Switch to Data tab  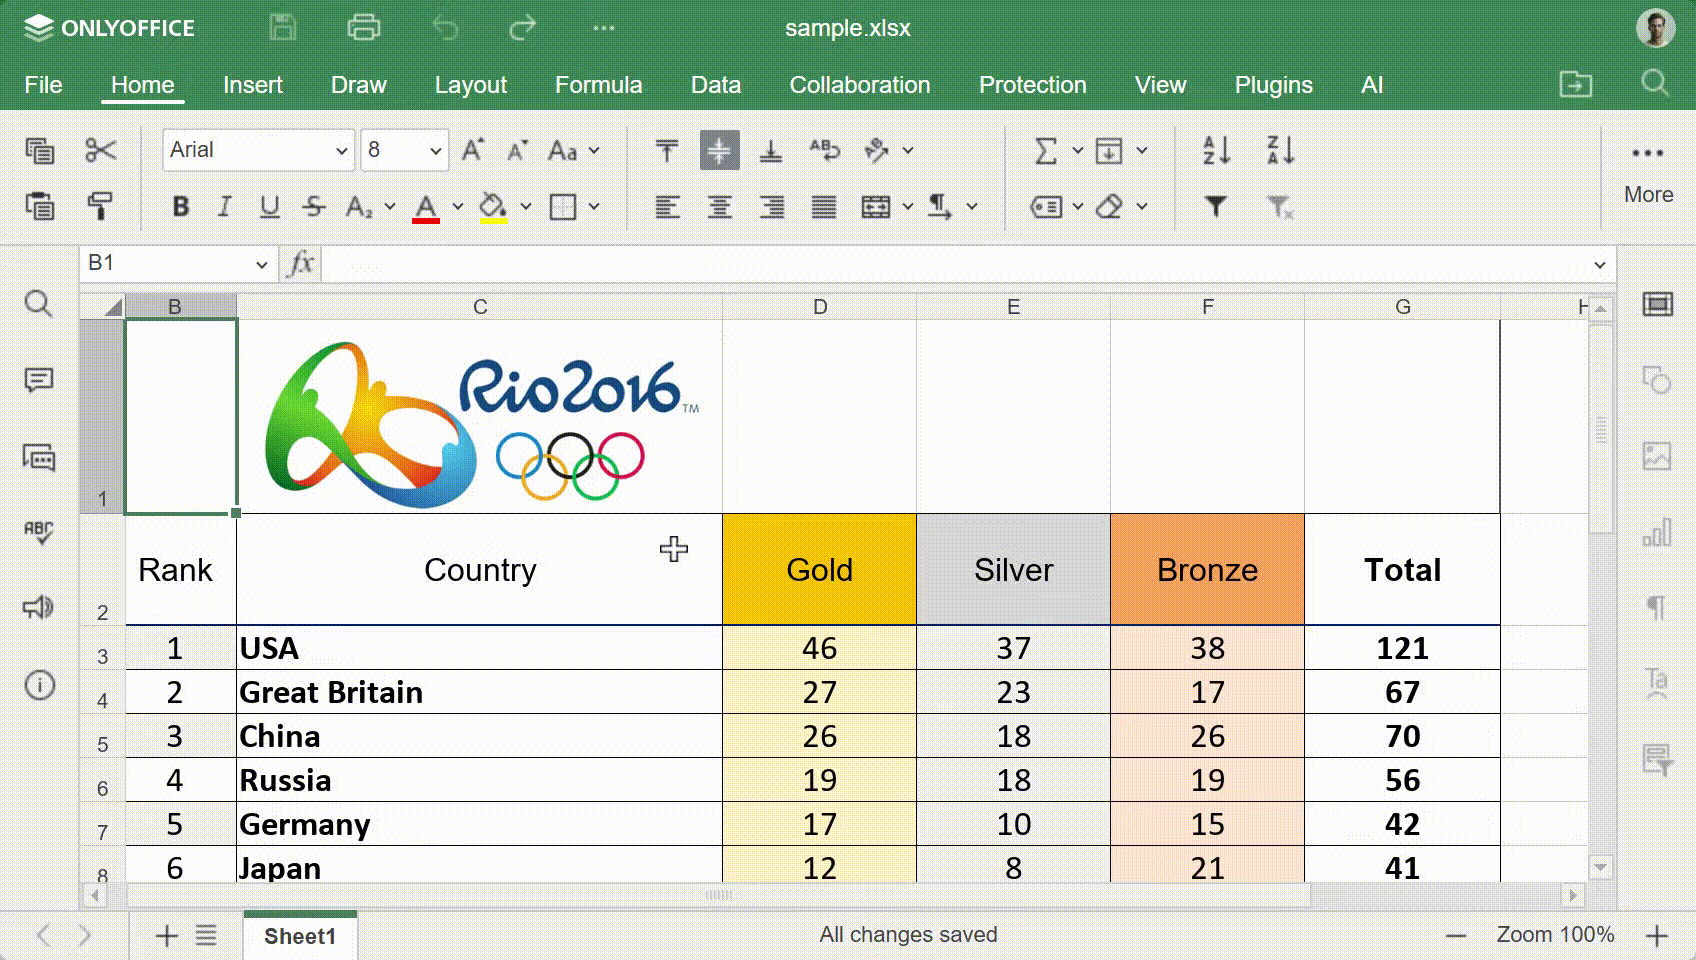716,85
